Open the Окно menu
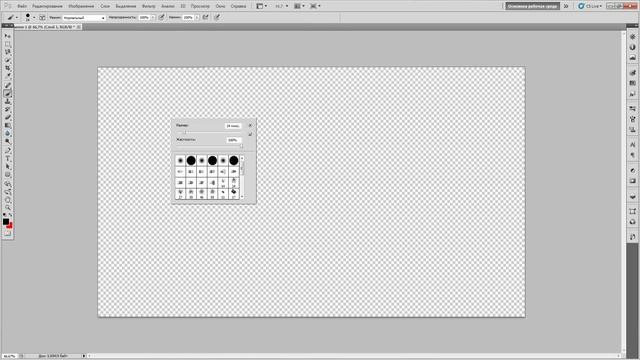The width and height of the screenshot is (640, 360). [x=220, y=6]
